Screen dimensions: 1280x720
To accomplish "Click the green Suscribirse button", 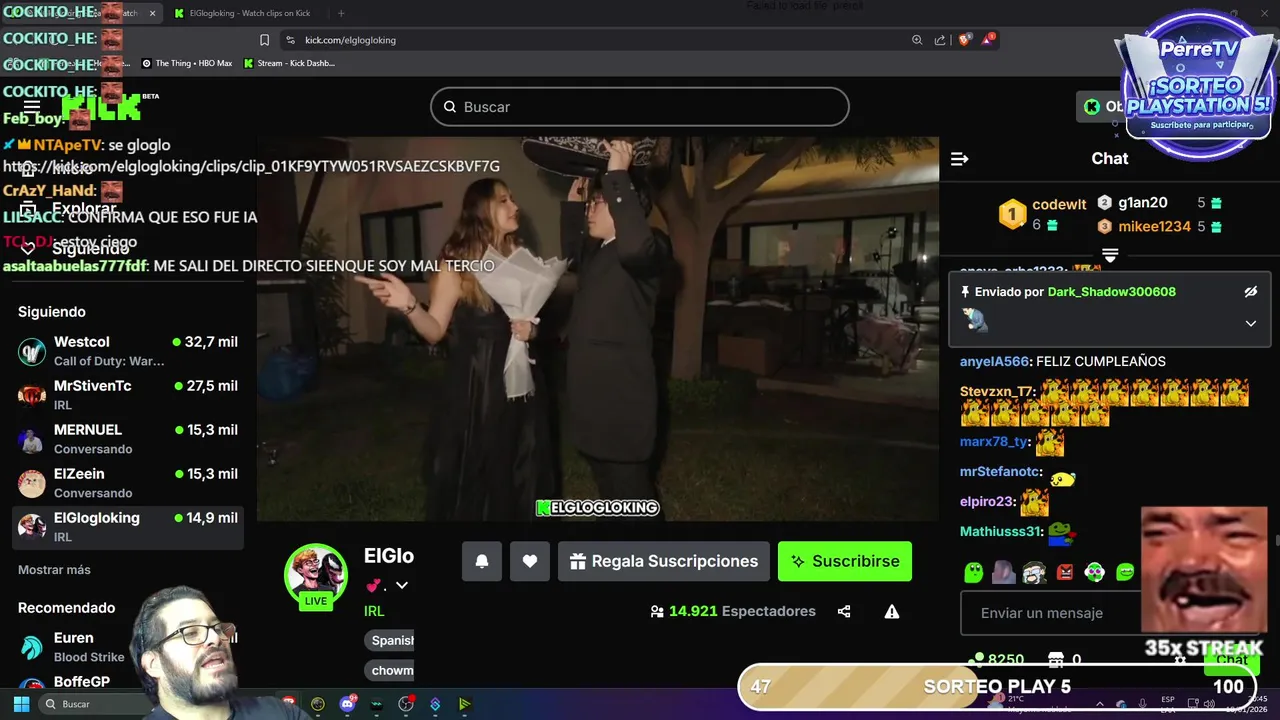I will (x=845, y=561).
